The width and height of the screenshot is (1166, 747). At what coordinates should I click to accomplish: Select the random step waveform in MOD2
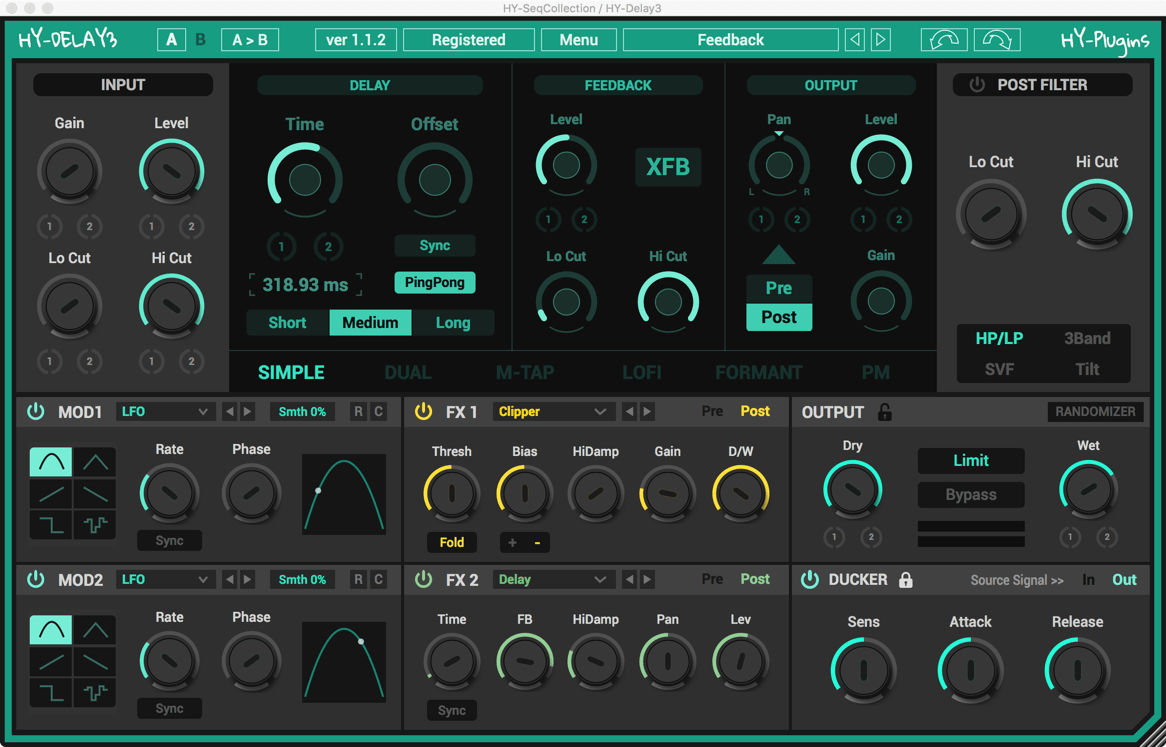pyautogui.click(x=96, y=693)
